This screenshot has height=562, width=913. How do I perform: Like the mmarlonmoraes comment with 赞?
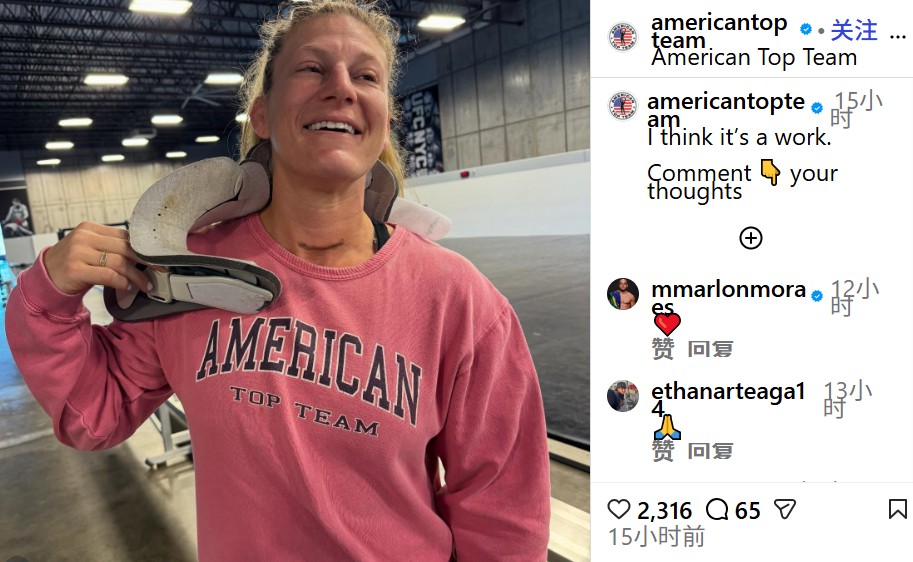click(x=663, y=349)
